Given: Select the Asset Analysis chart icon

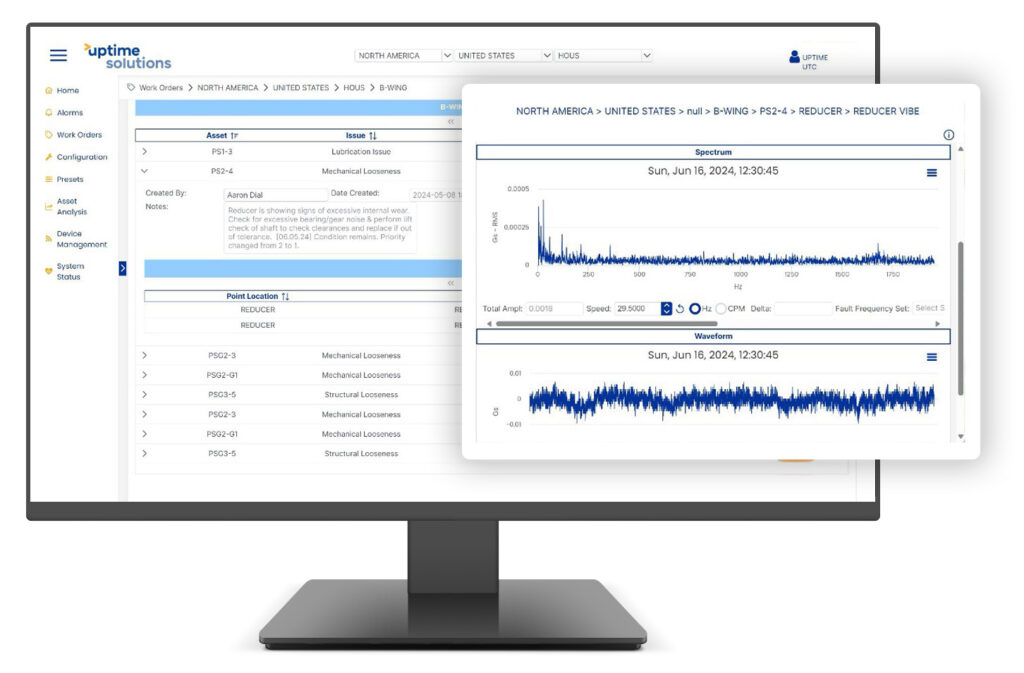Looking at the screenshot, I should [47, 206].
